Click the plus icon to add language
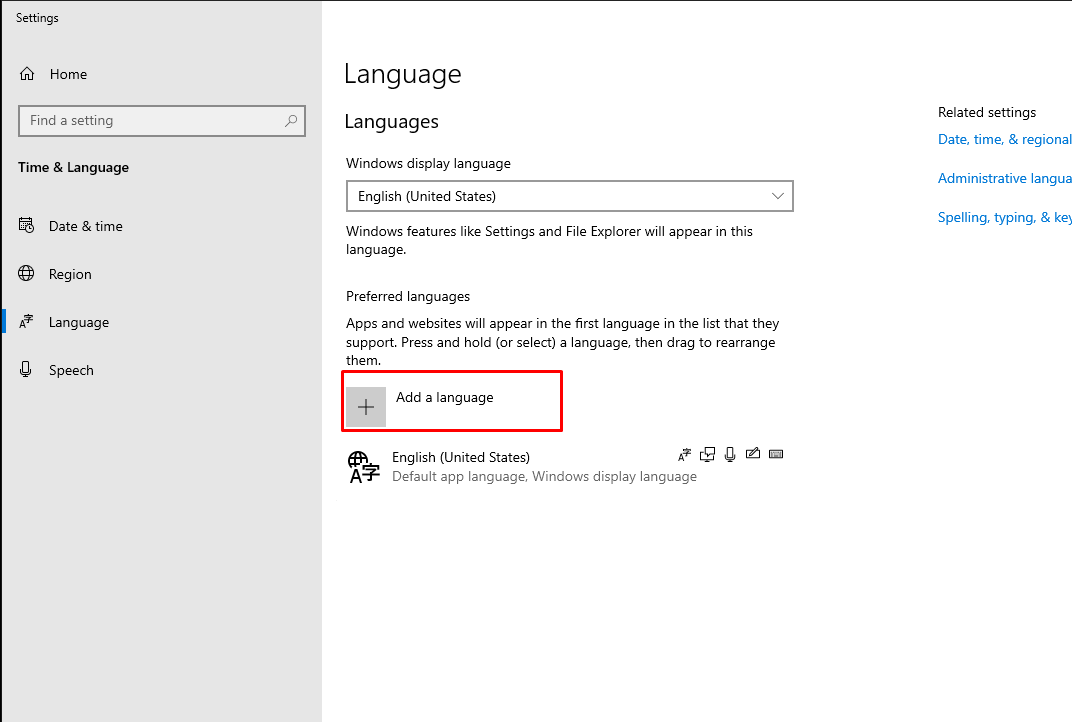Screen dimensions: 1072x722 pyautogui.click(x=366, y=407)
